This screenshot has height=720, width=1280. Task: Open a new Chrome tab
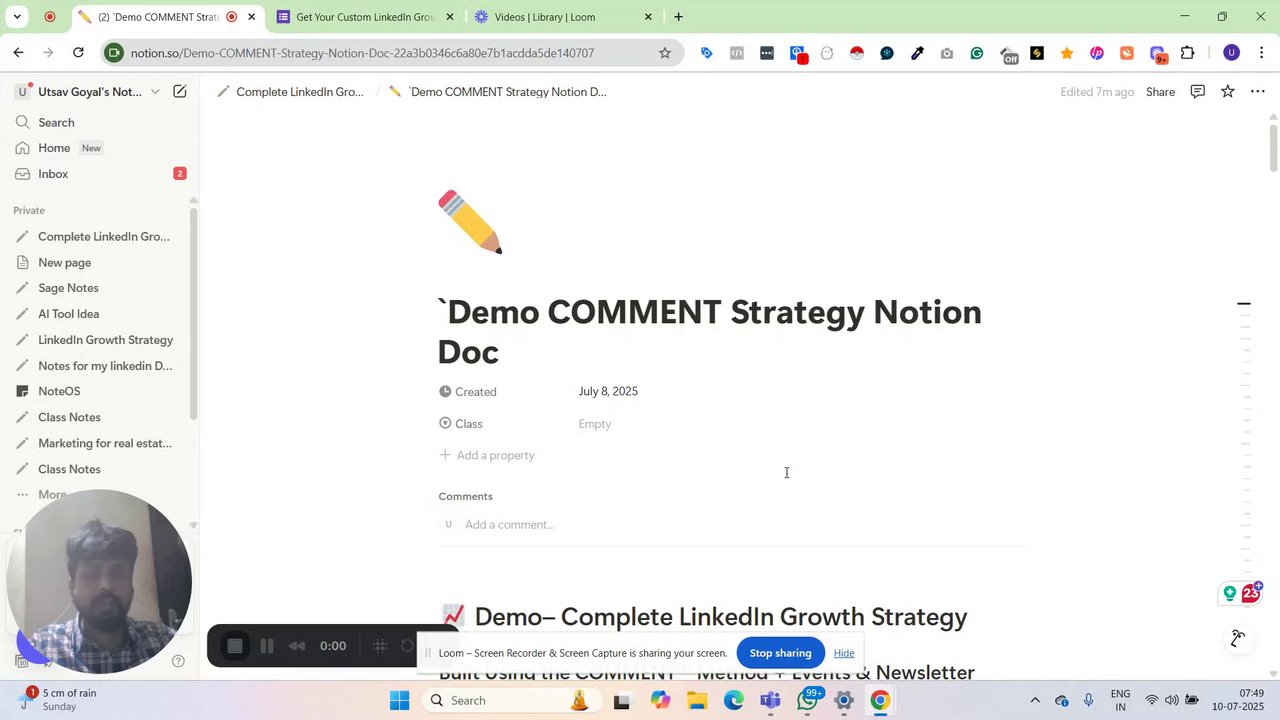[x=679, y=17]
